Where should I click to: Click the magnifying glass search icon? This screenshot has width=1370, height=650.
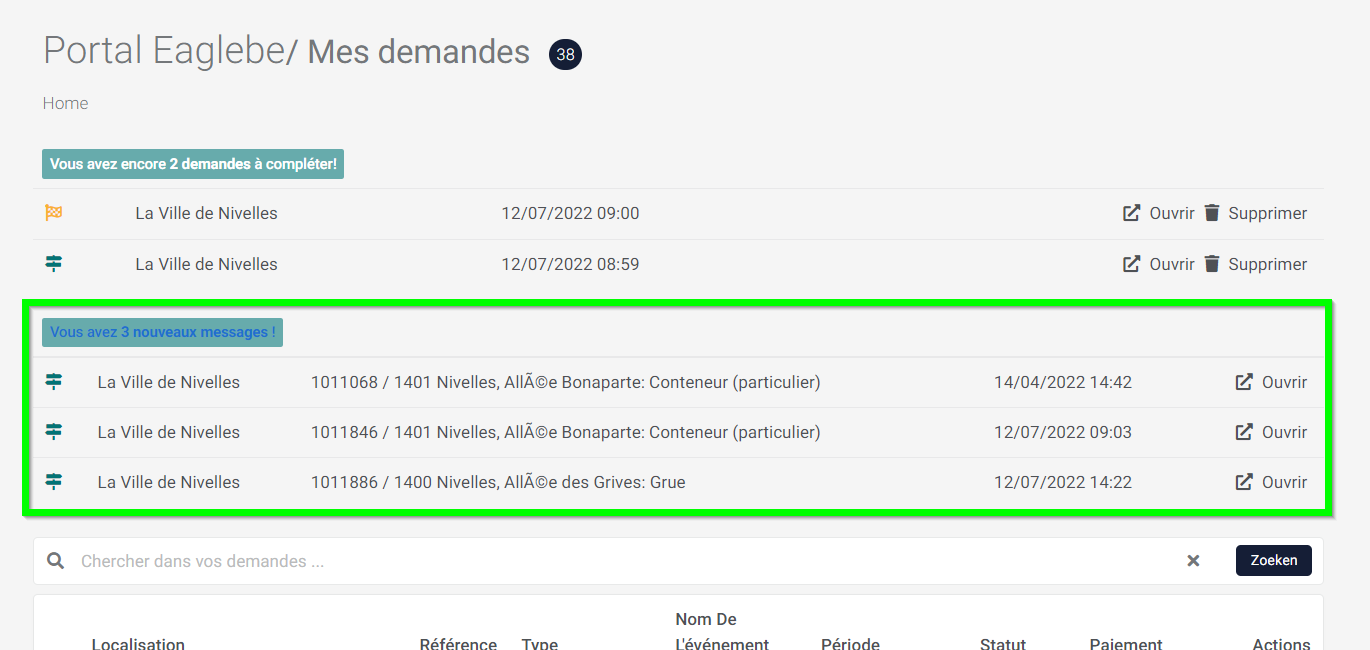(x=56, y=561)
